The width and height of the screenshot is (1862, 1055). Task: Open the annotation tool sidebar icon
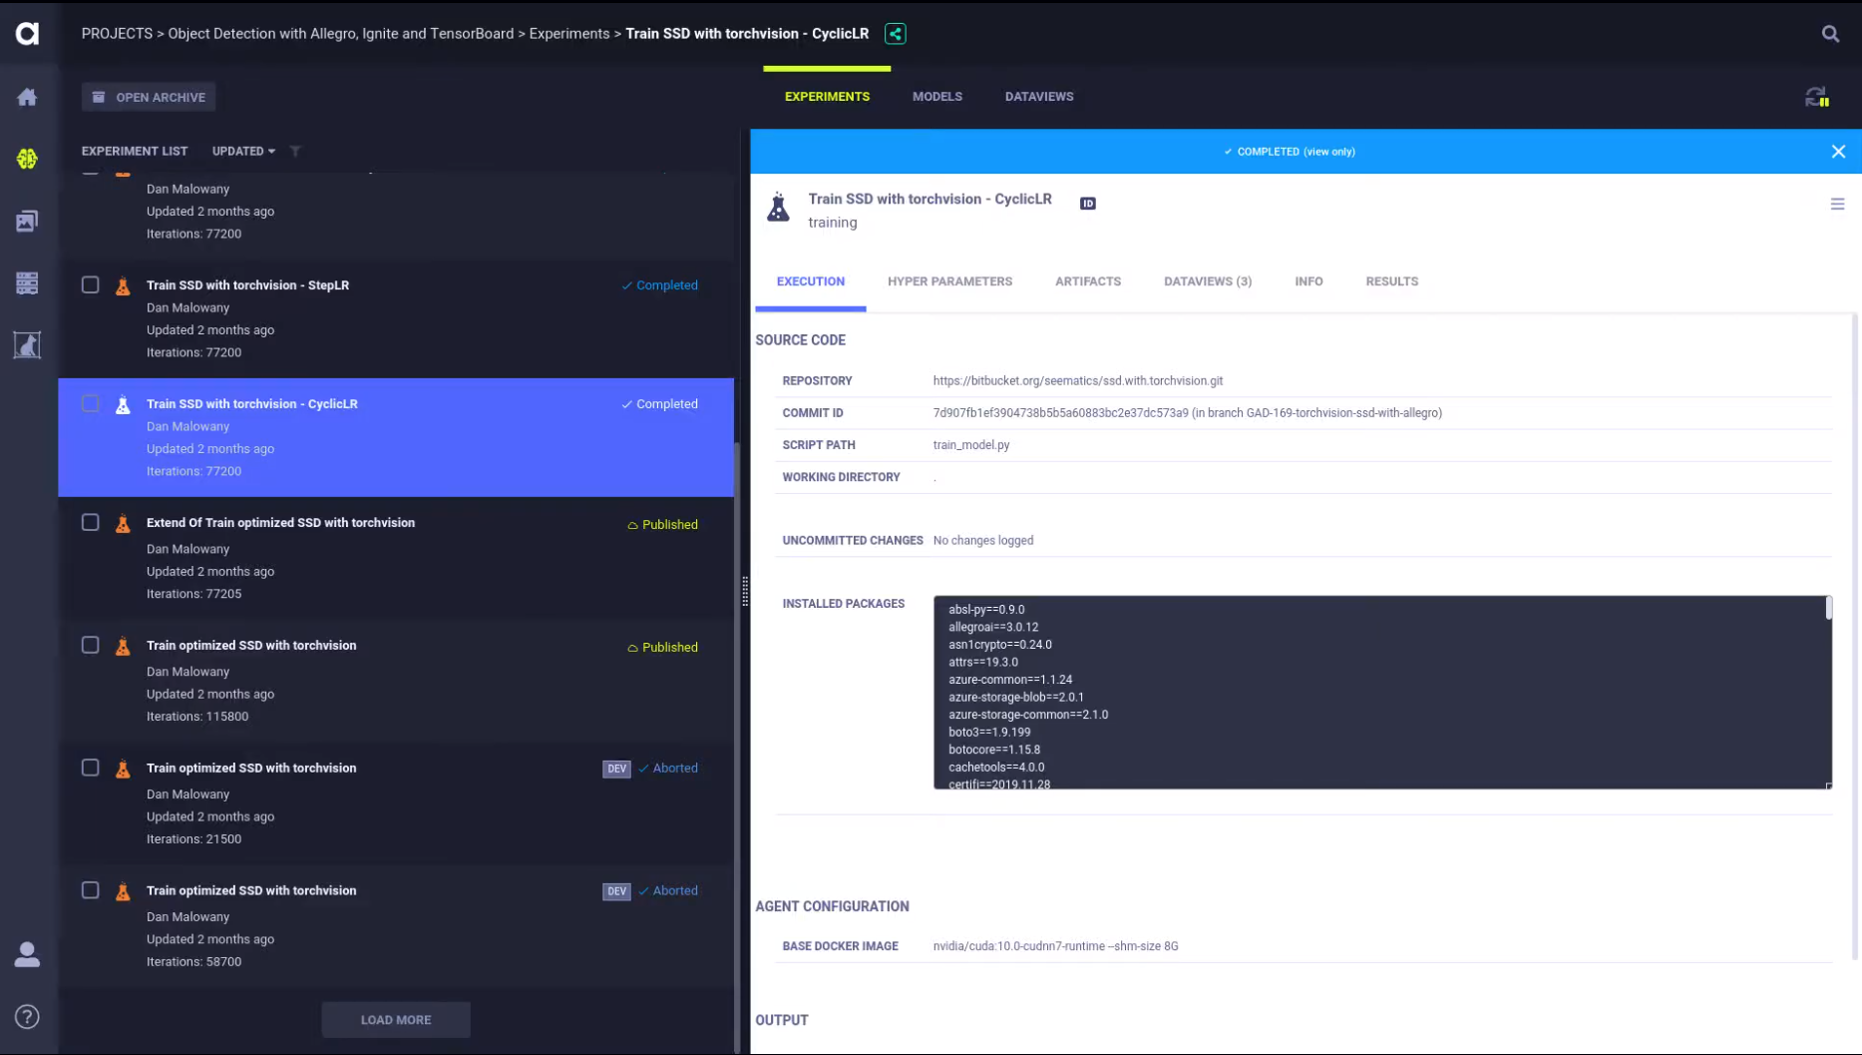(x=27, y=345)
